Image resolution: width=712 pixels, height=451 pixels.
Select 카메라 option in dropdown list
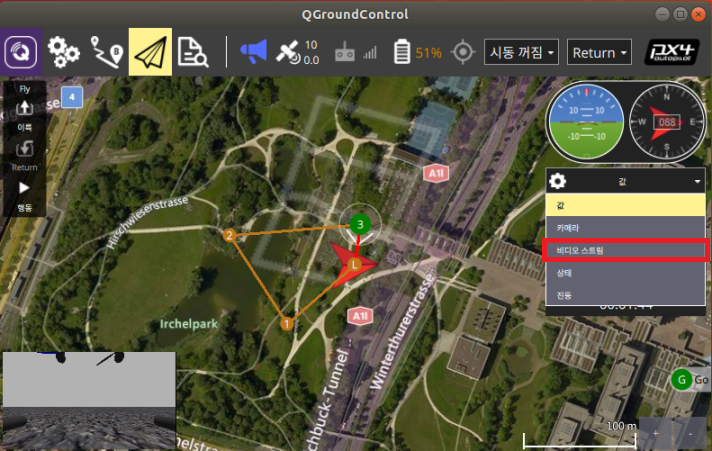[625, 228]
